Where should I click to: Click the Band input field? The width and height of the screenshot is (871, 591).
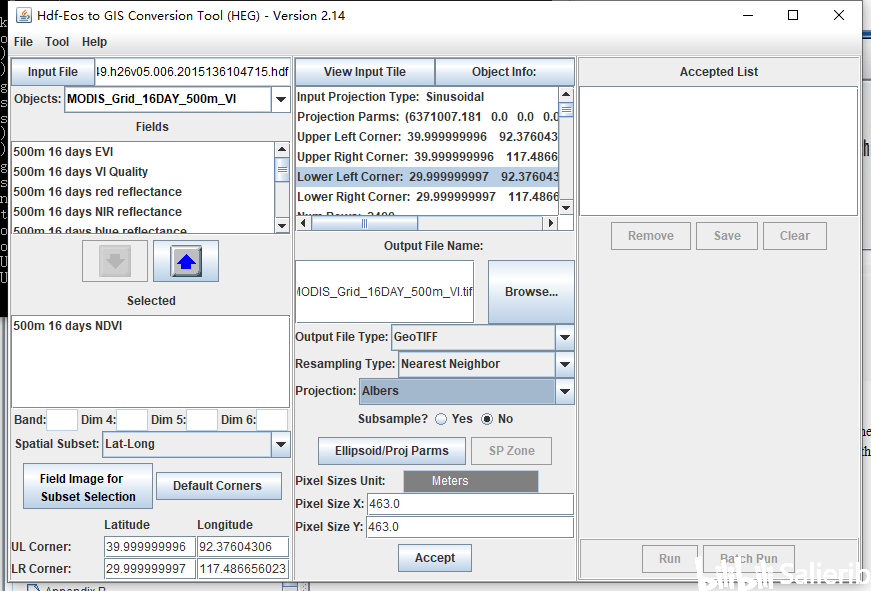(x=62, y=420)
